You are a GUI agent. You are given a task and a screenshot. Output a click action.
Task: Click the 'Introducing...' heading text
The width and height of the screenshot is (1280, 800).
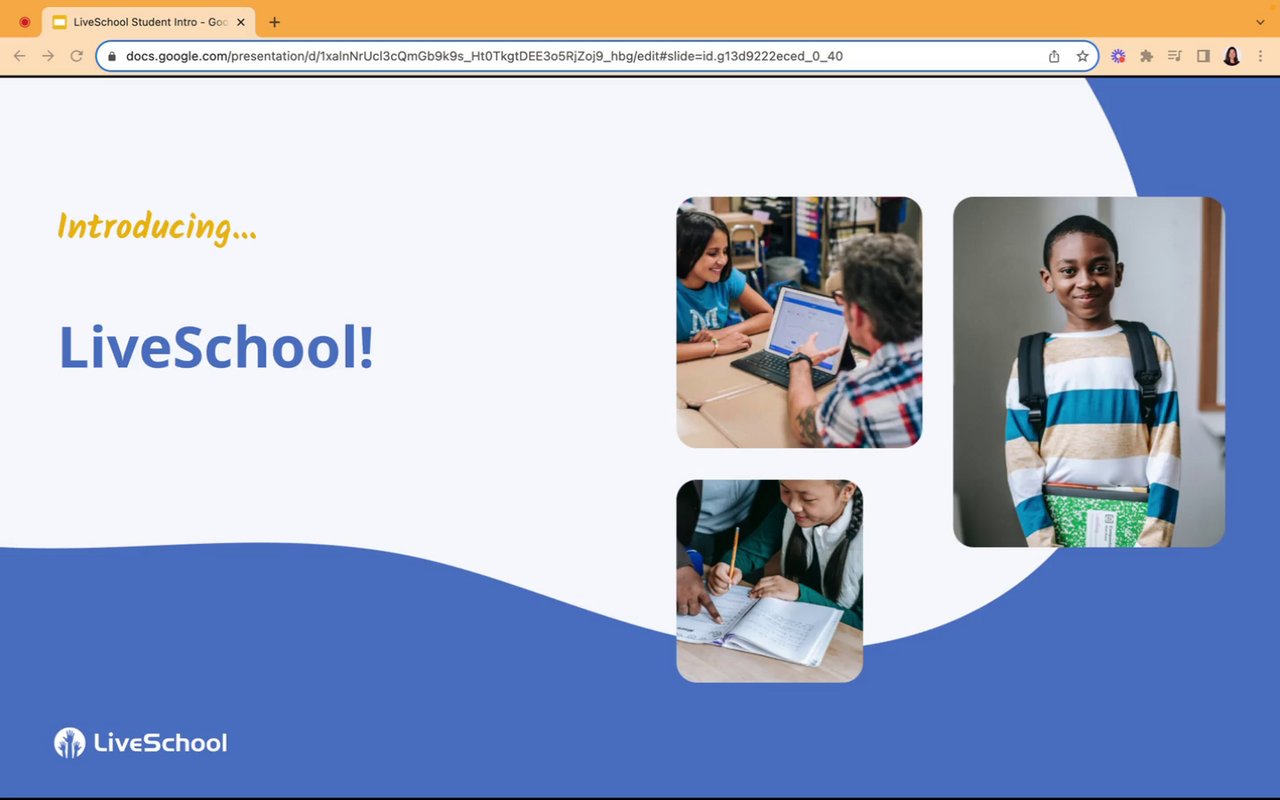point(156,227)
